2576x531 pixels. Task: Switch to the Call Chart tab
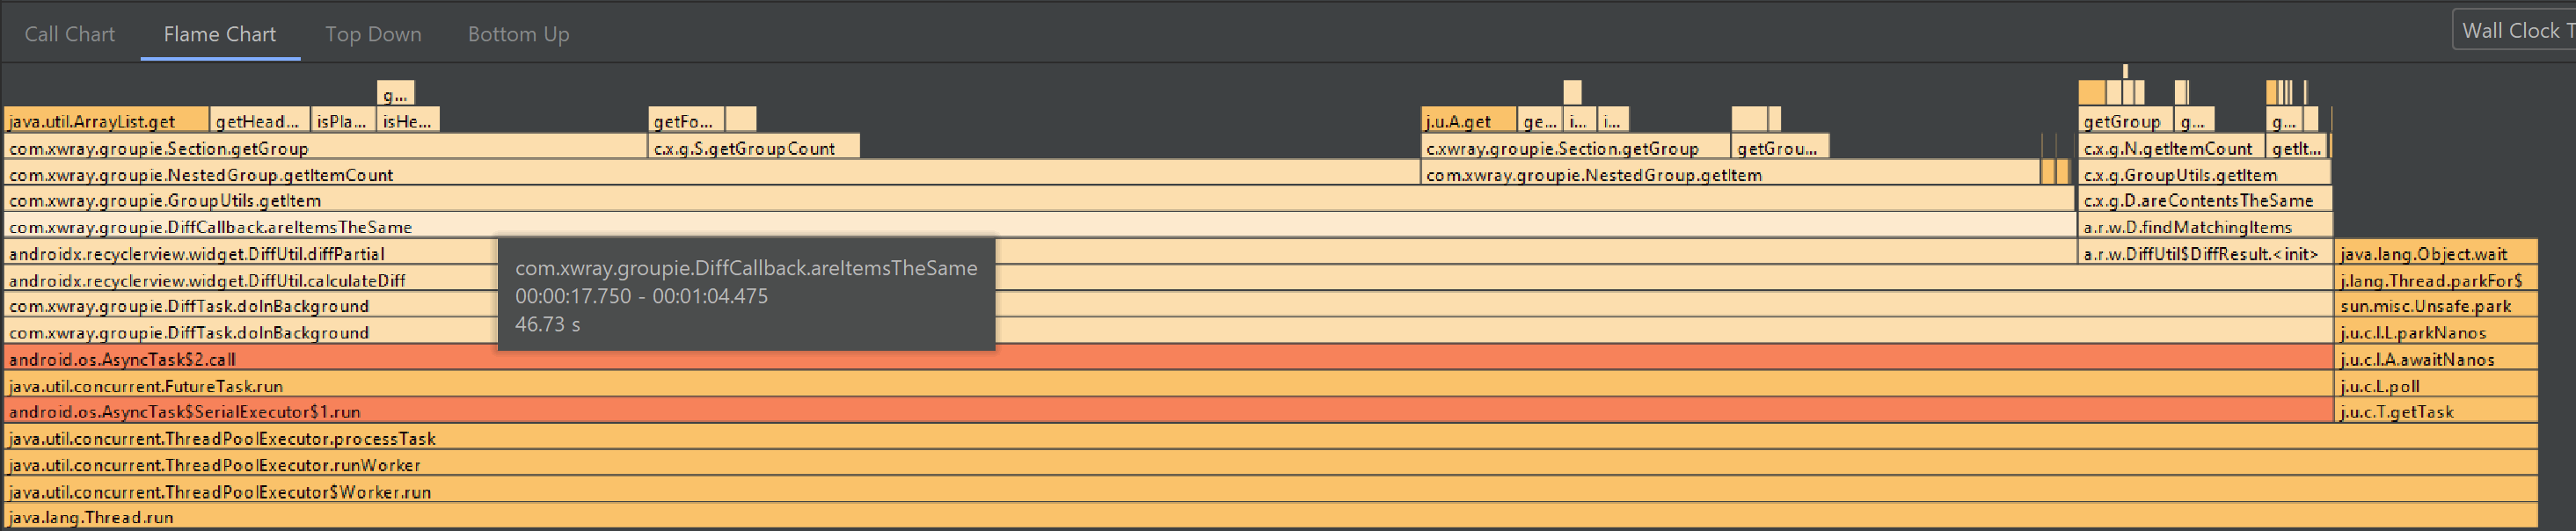click(69, 34)
